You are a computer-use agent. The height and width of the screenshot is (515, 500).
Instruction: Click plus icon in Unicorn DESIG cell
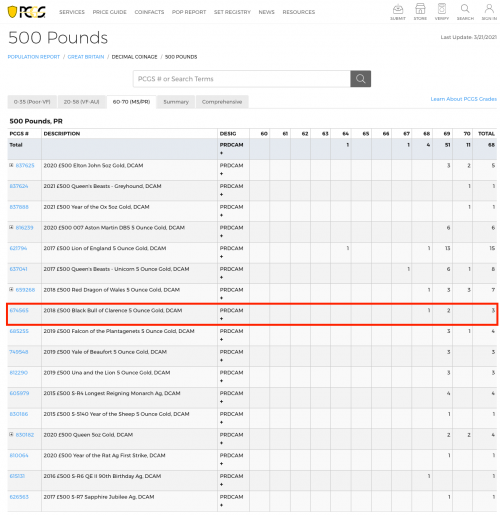point(221,277)
